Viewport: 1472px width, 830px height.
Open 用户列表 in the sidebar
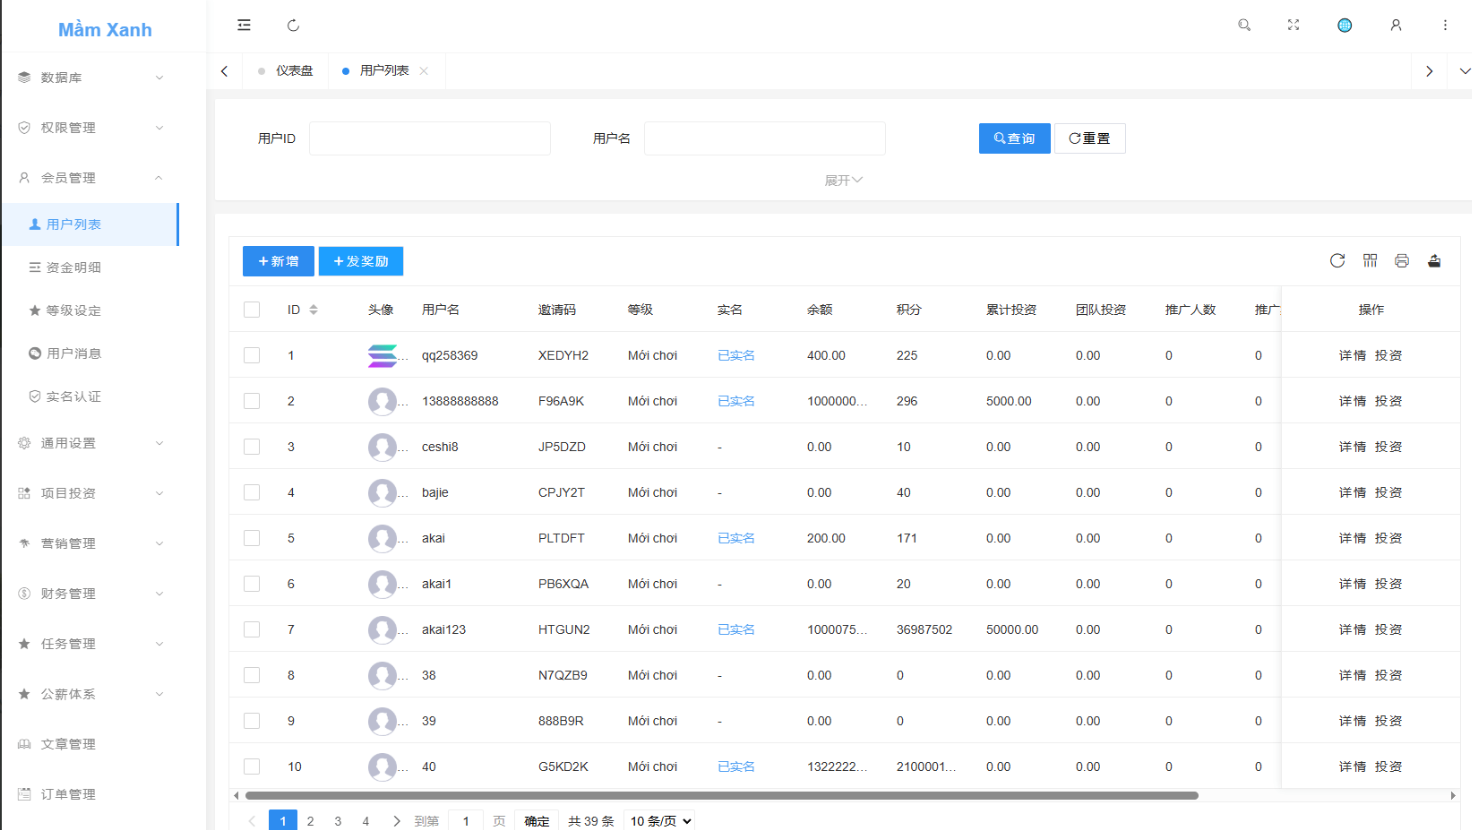90,224
